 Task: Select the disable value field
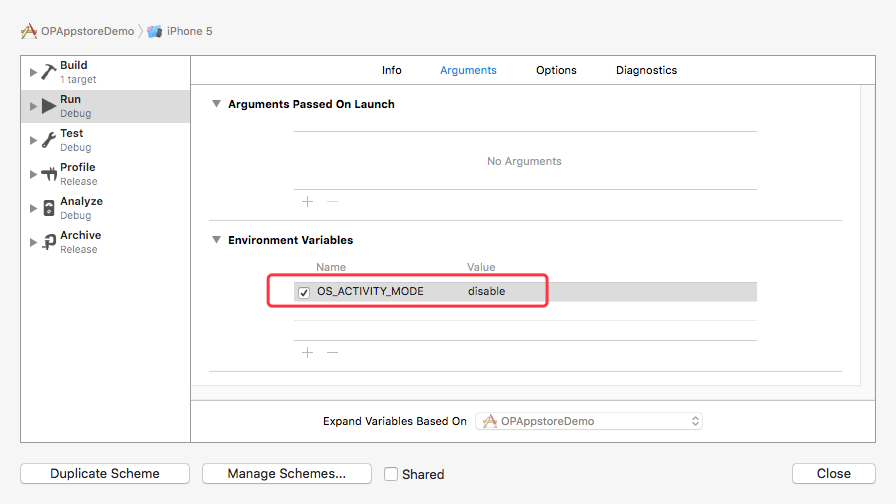tap(487, 291)
